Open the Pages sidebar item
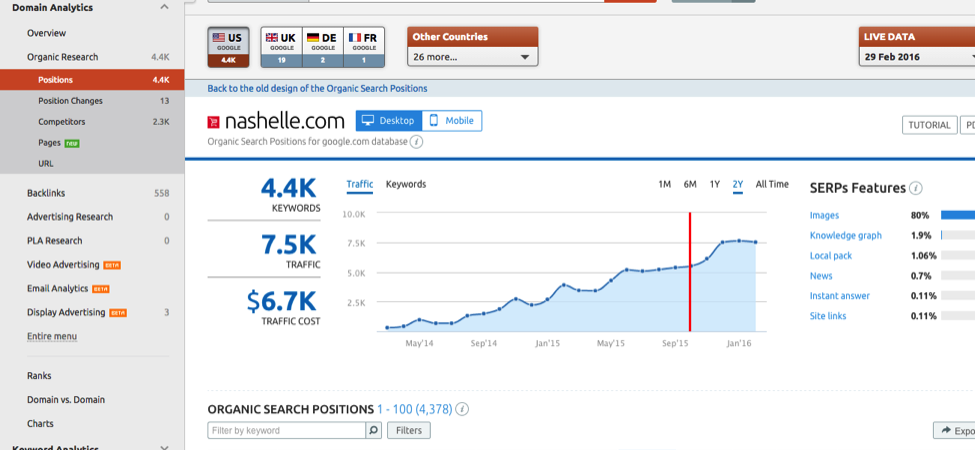 click(x=49, y=143)
